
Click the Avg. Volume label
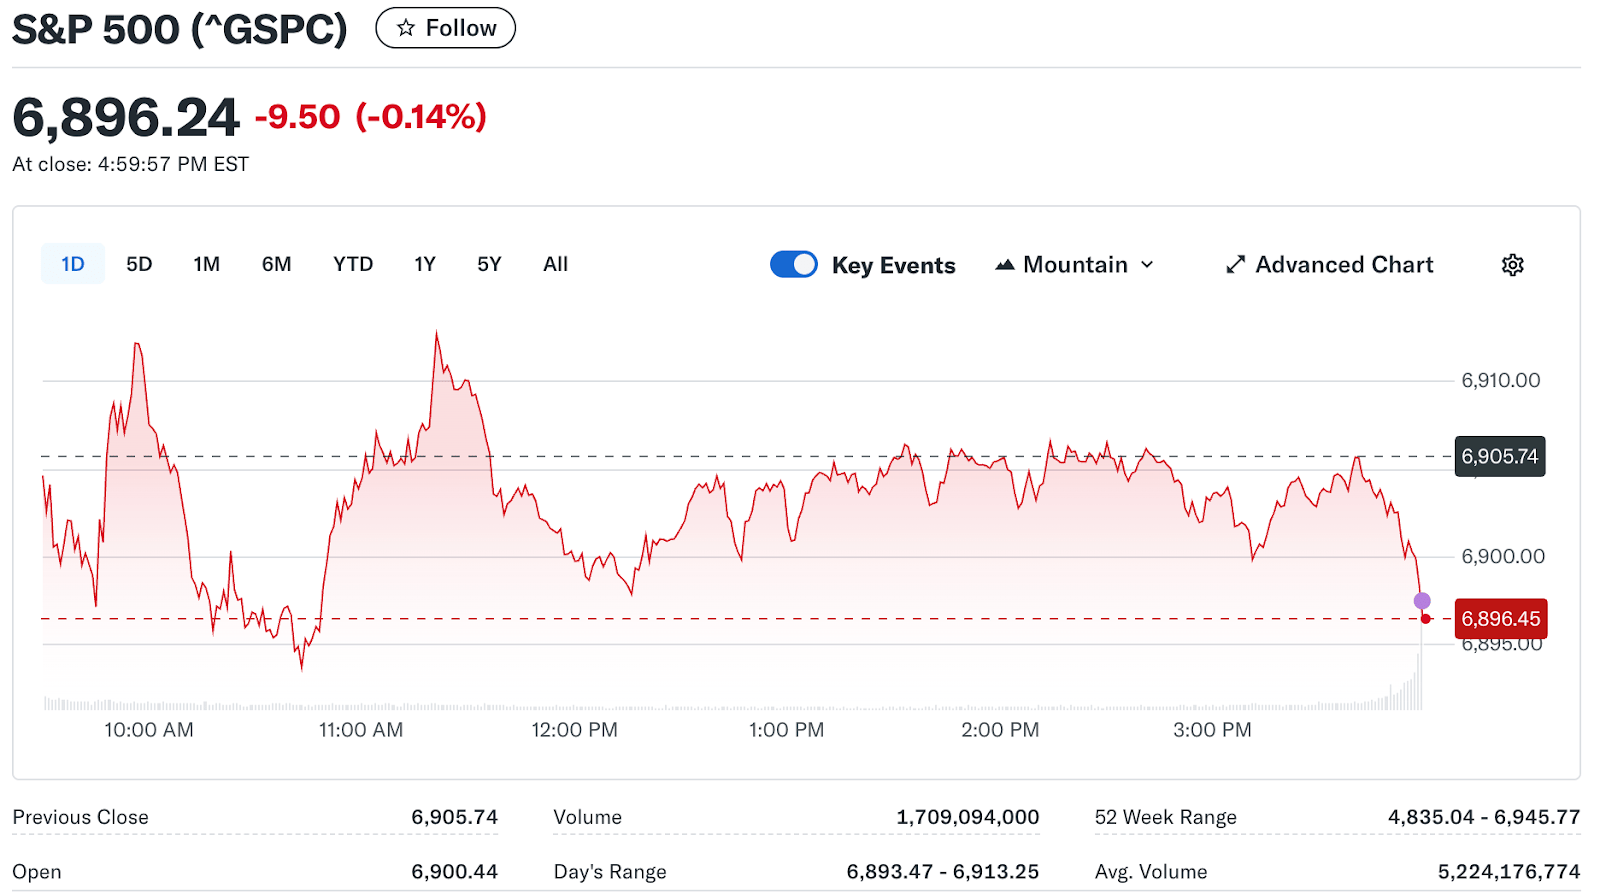point(1151,872)
